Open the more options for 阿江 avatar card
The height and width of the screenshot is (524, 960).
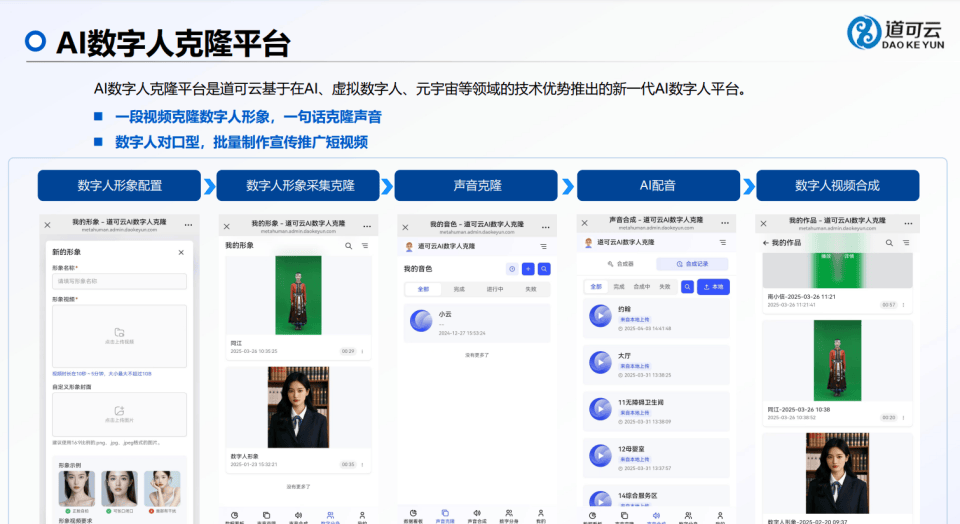point(362,352)
